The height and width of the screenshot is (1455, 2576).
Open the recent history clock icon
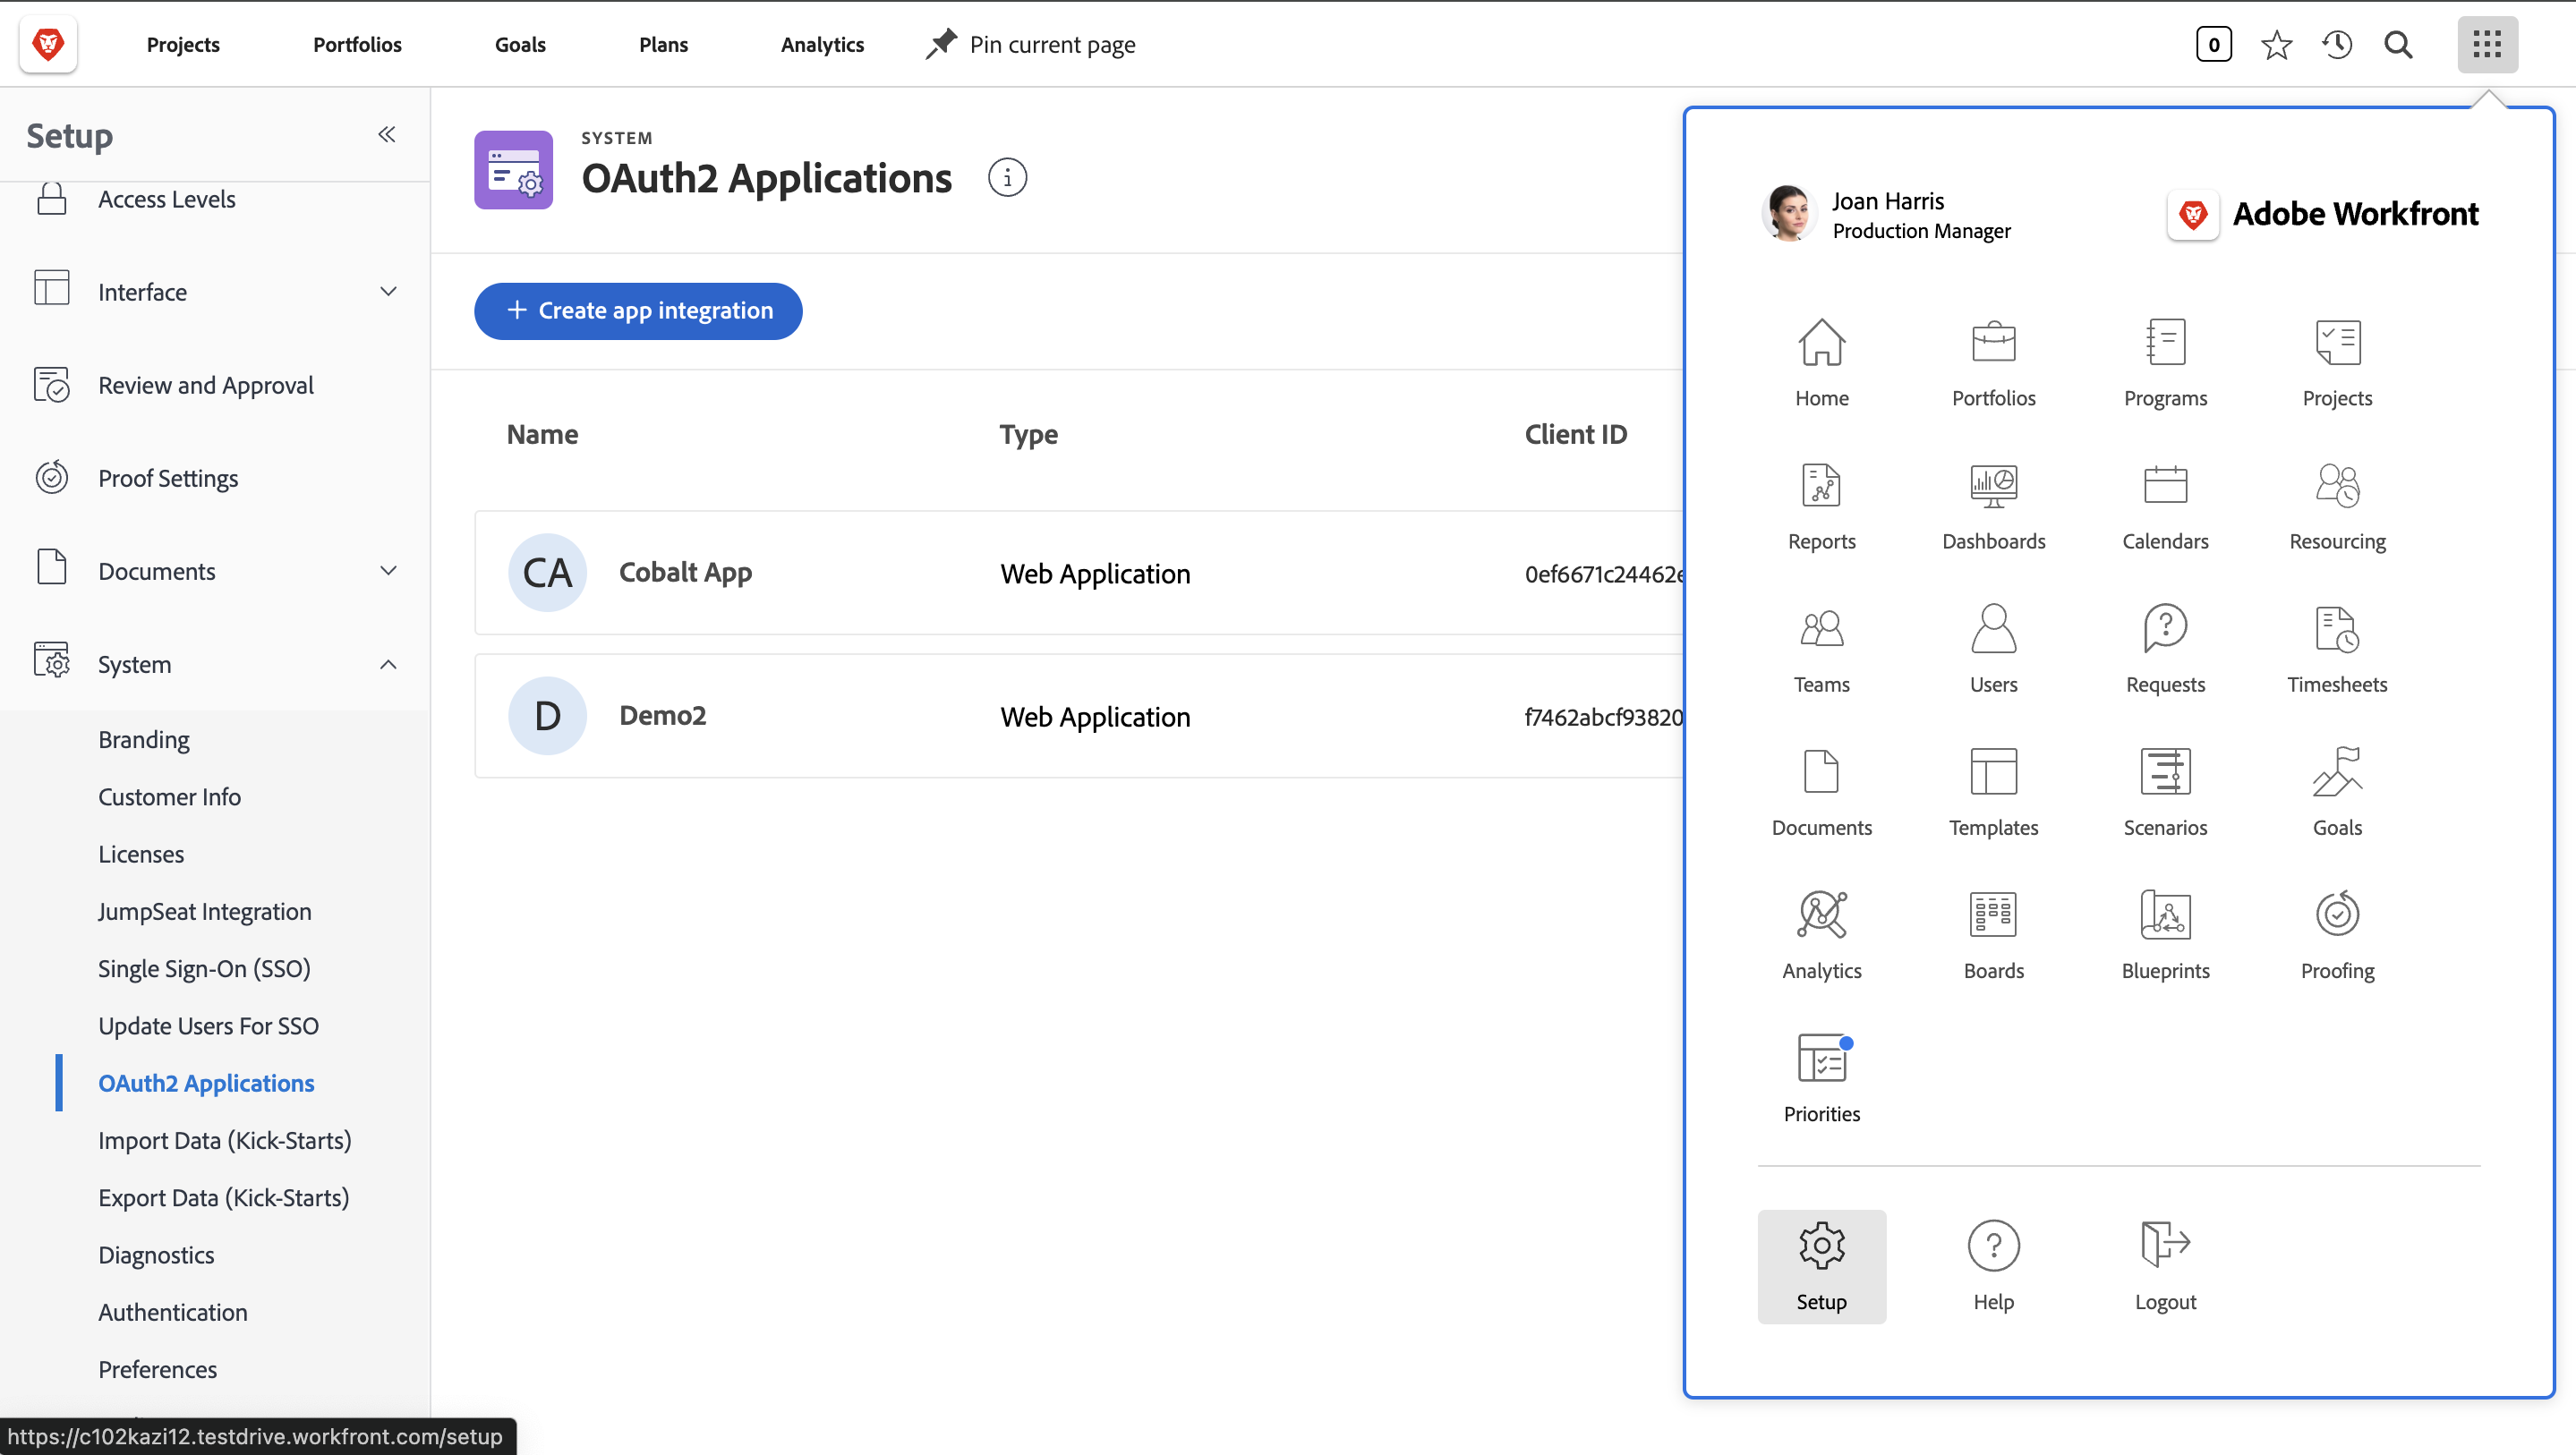click(x=2338, y=44)
